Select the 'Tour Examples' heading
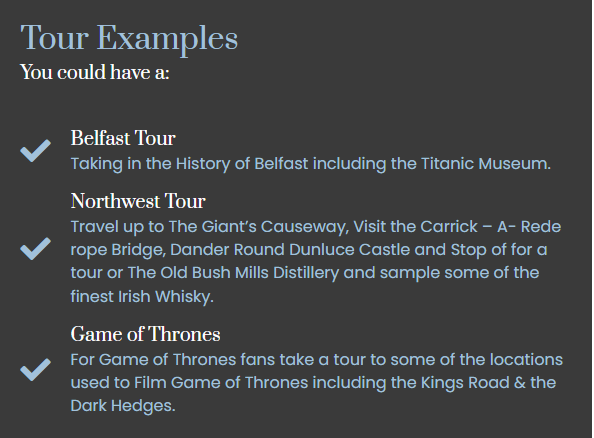 click(129, 38)
